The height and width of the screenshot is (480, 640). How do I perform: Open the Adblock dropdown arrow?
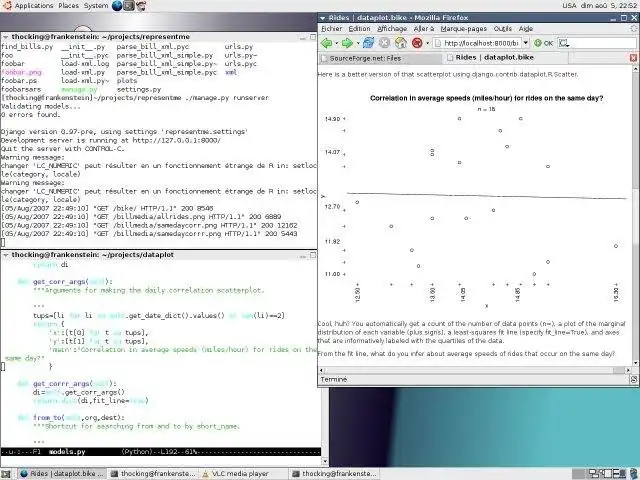click(x=427, y=43)
